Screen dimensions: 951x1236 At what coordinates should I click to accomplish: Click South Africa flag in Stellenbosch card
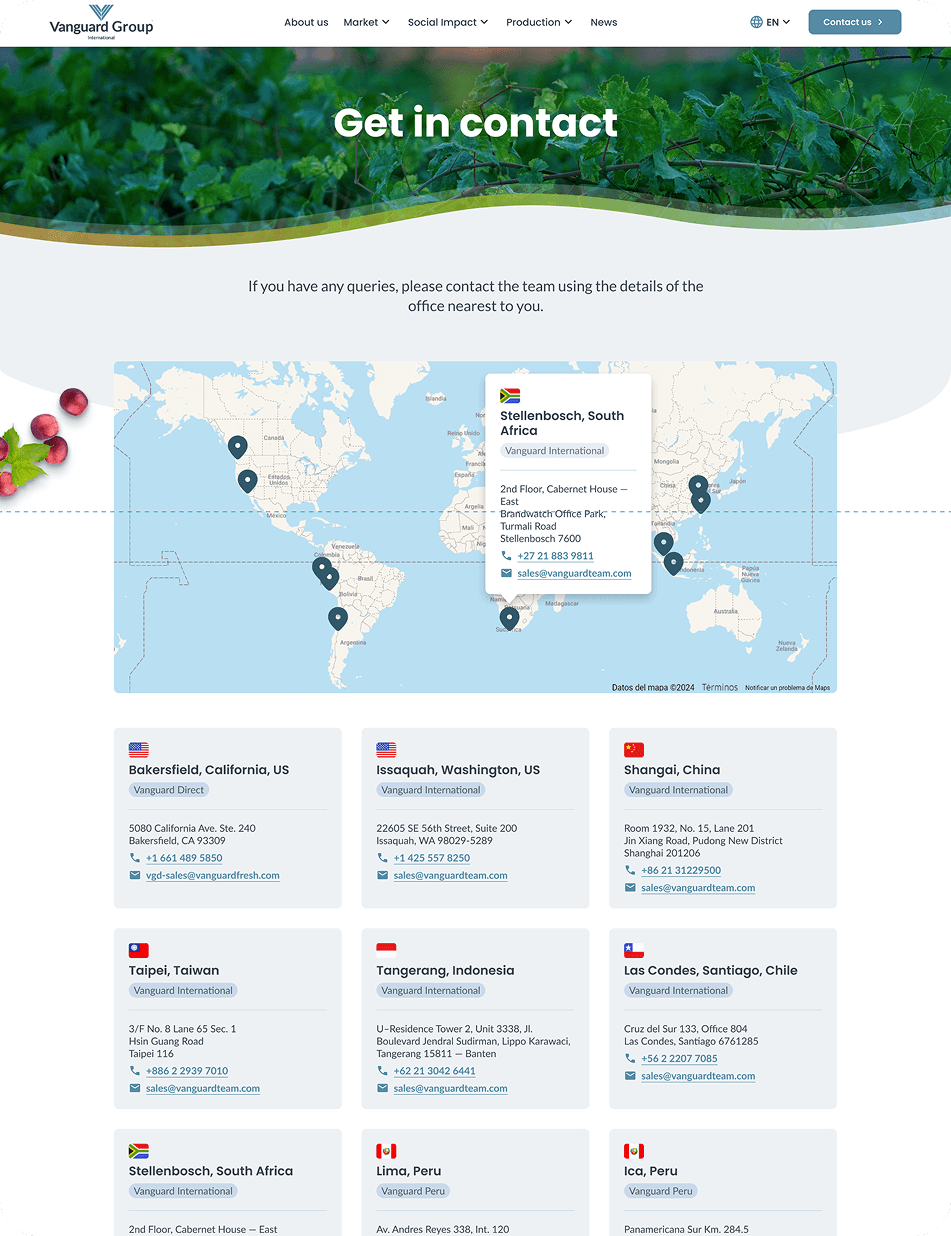click(x=139, y=1151)
